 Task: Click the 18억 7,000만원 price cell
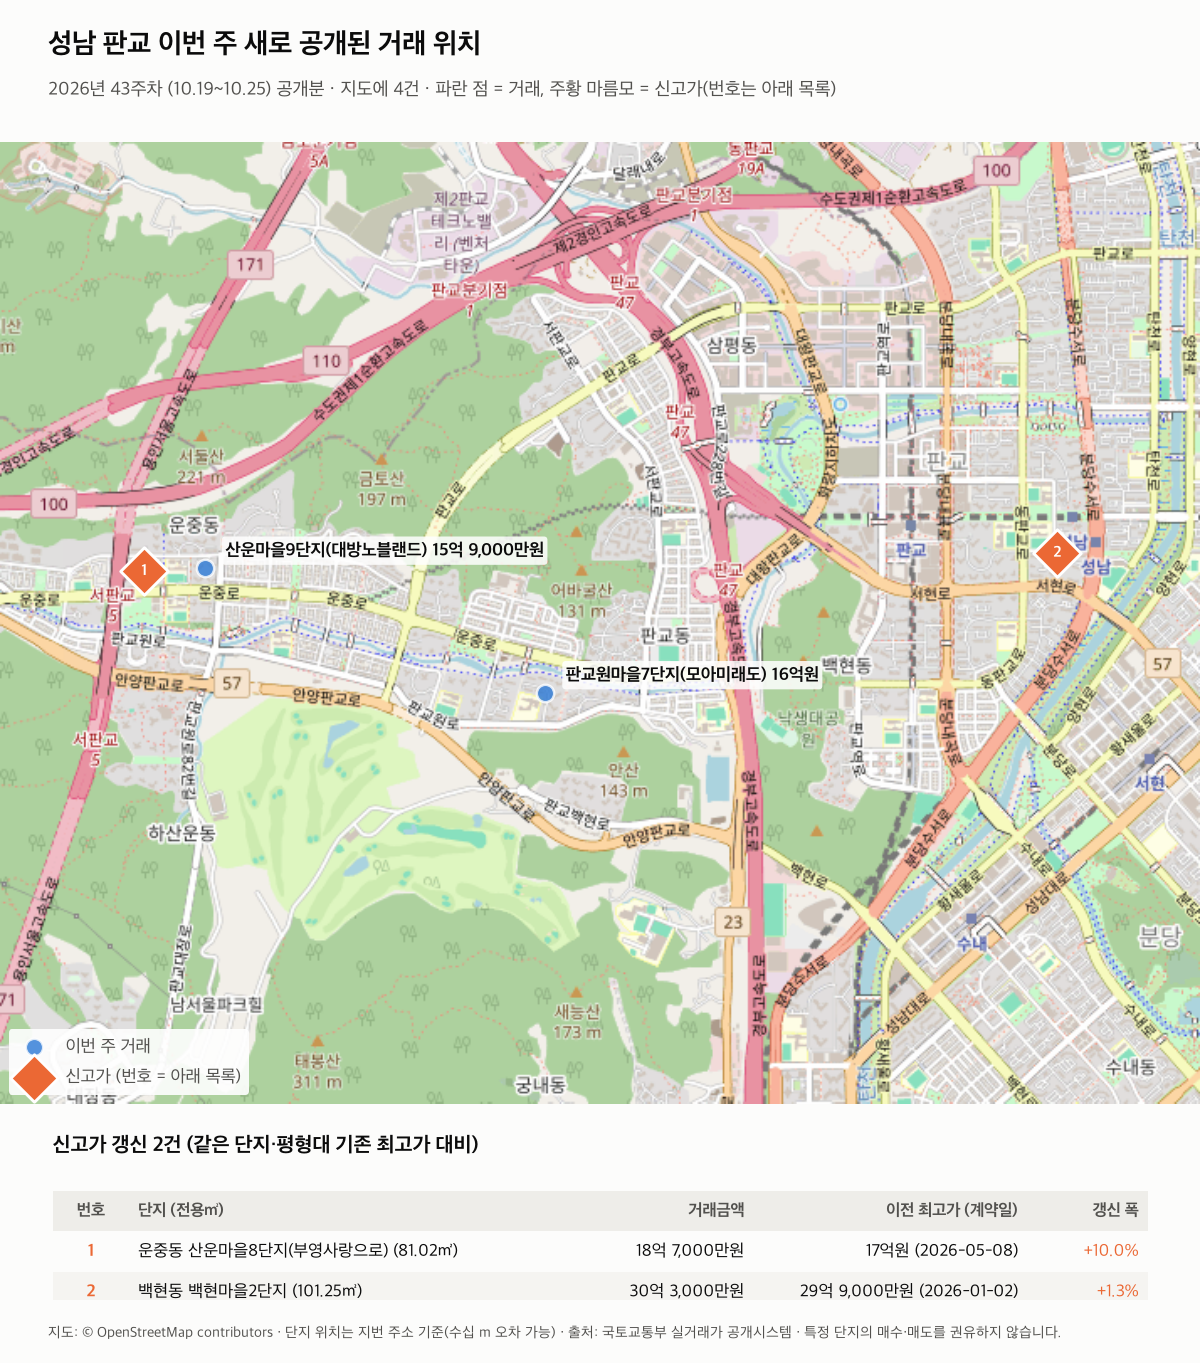click(690, 1250)
